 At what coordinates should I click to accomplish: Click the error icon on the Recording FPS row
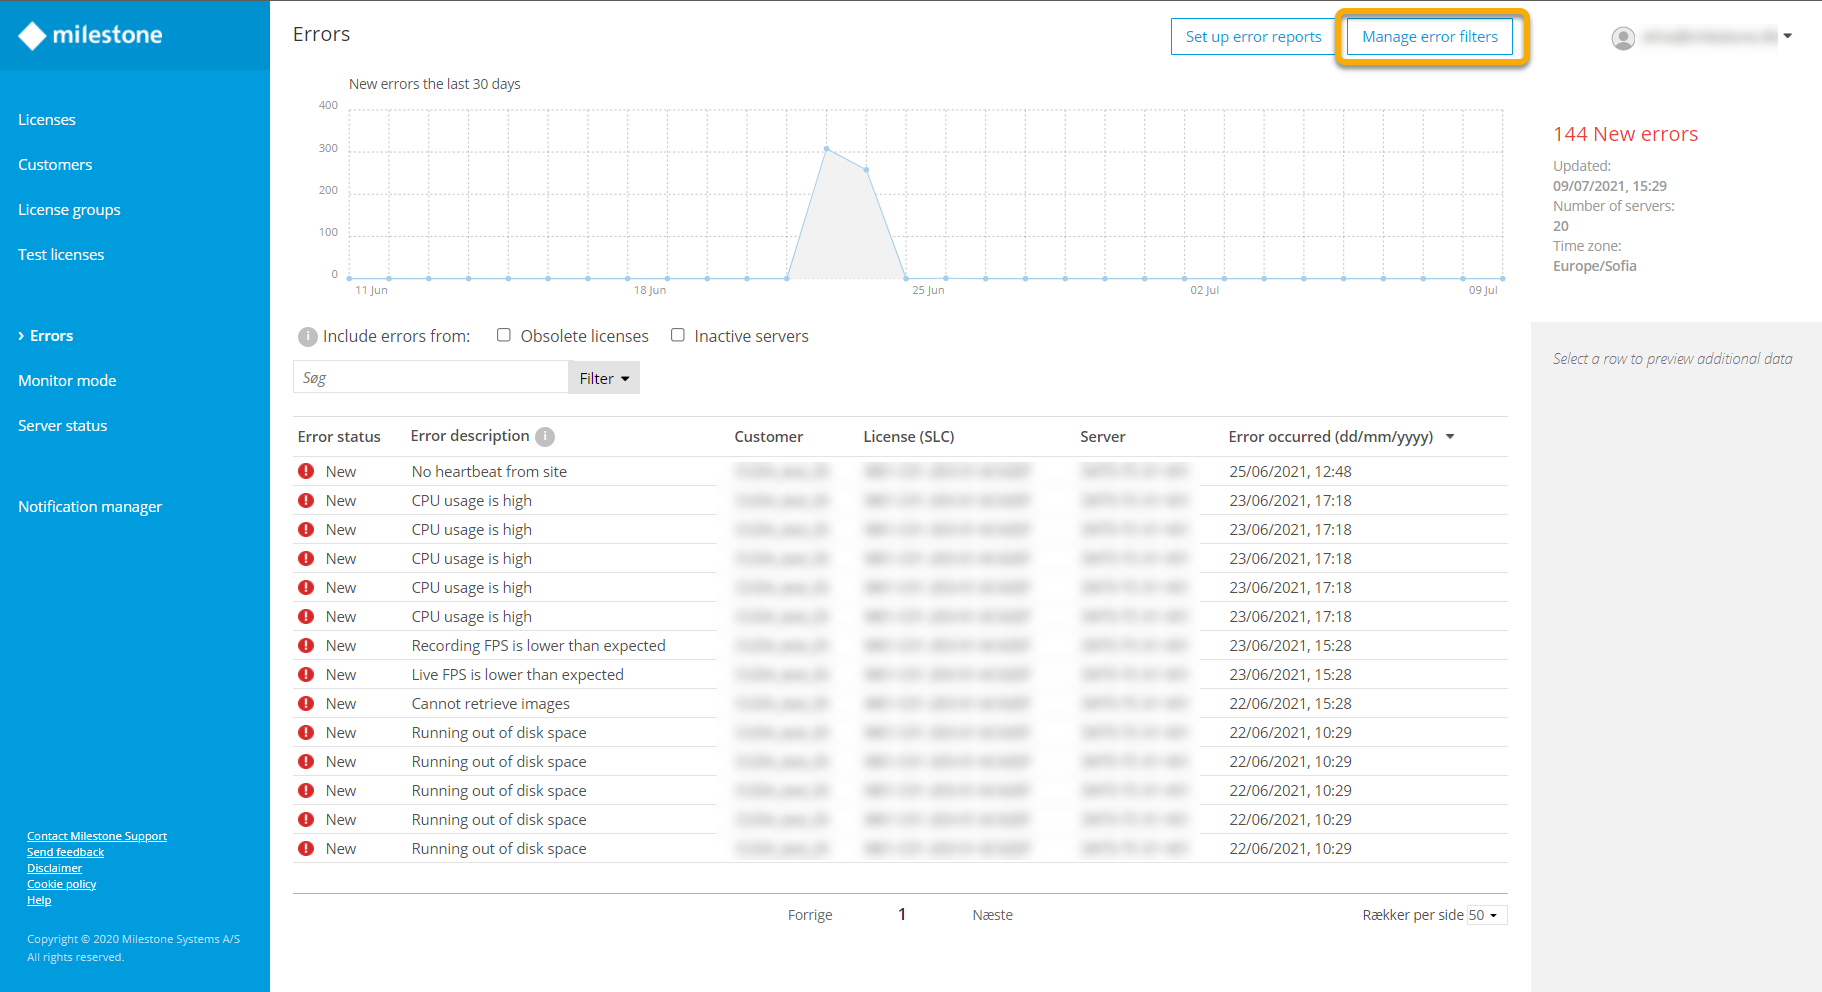coord(306,645)
